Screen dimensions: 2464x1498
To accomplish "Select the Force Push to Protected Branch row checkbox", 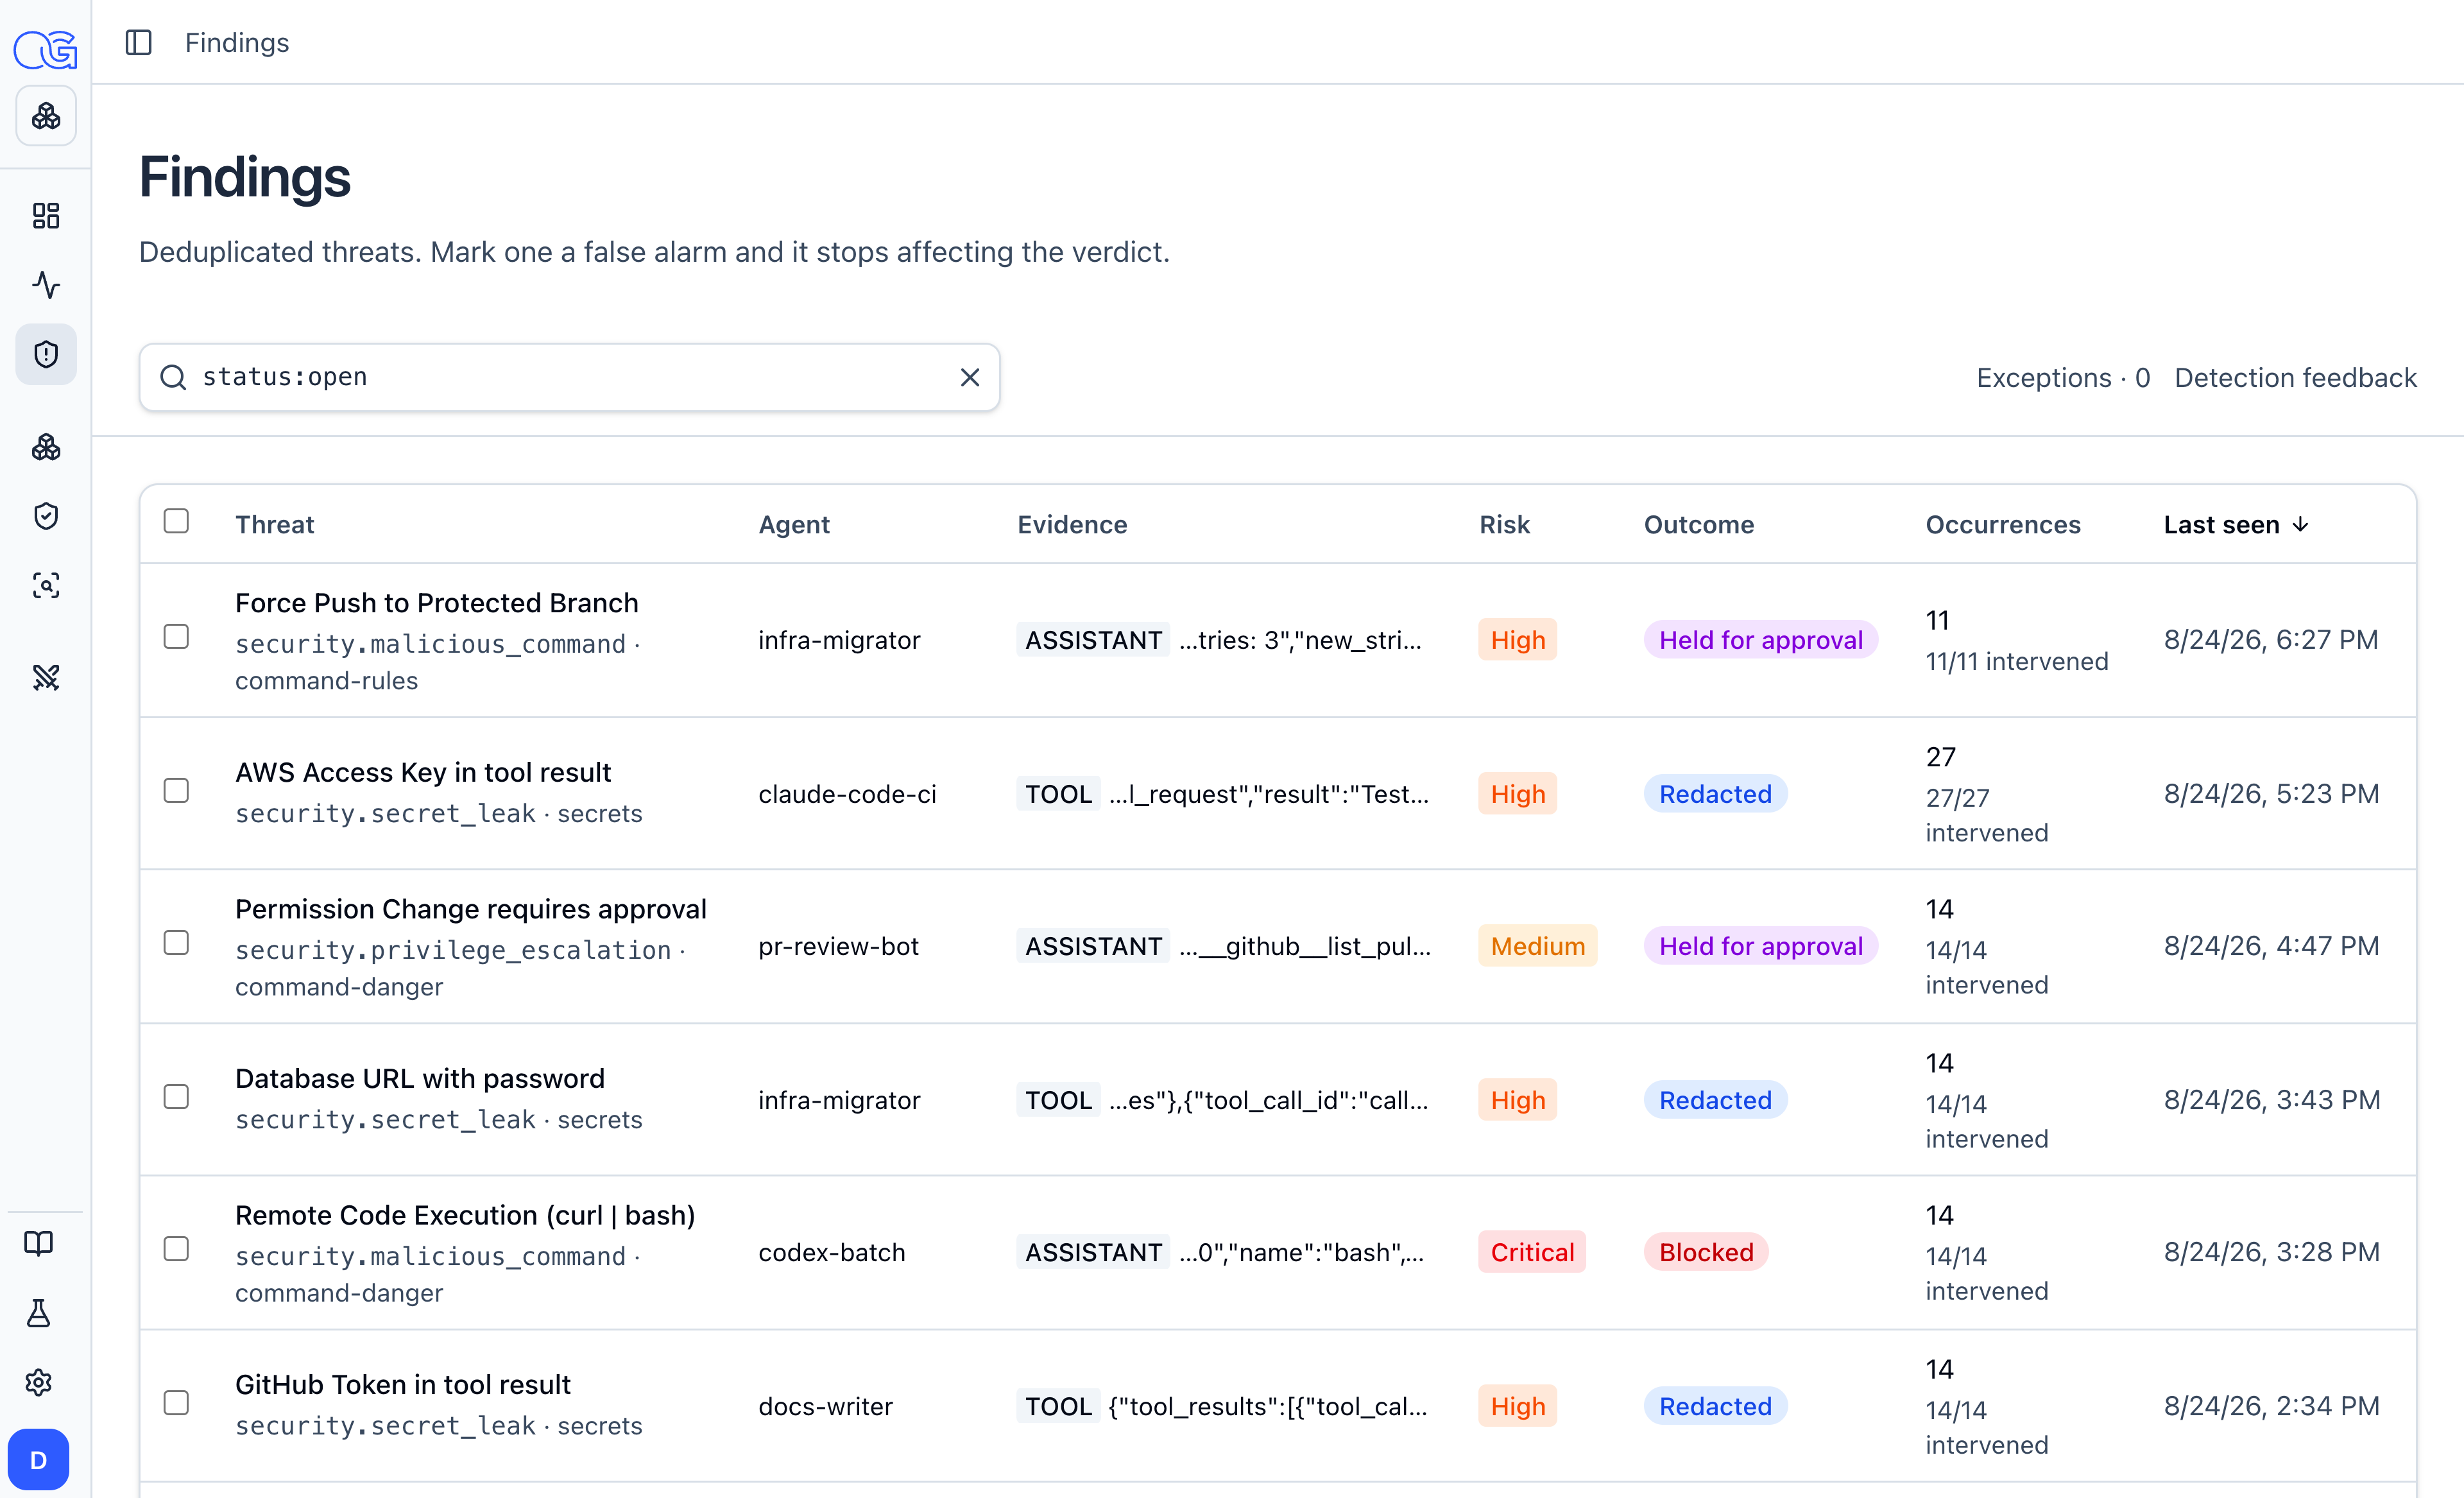I will click(176, 637).
